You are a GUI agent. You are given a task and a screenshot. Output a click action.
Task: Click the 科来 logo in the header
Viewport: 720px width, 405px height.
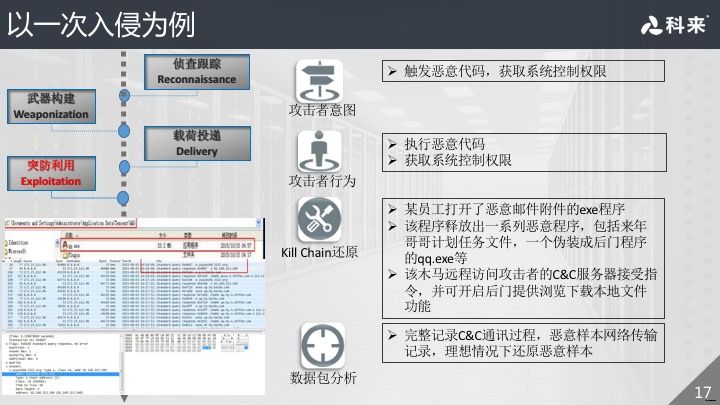point(674,25)
